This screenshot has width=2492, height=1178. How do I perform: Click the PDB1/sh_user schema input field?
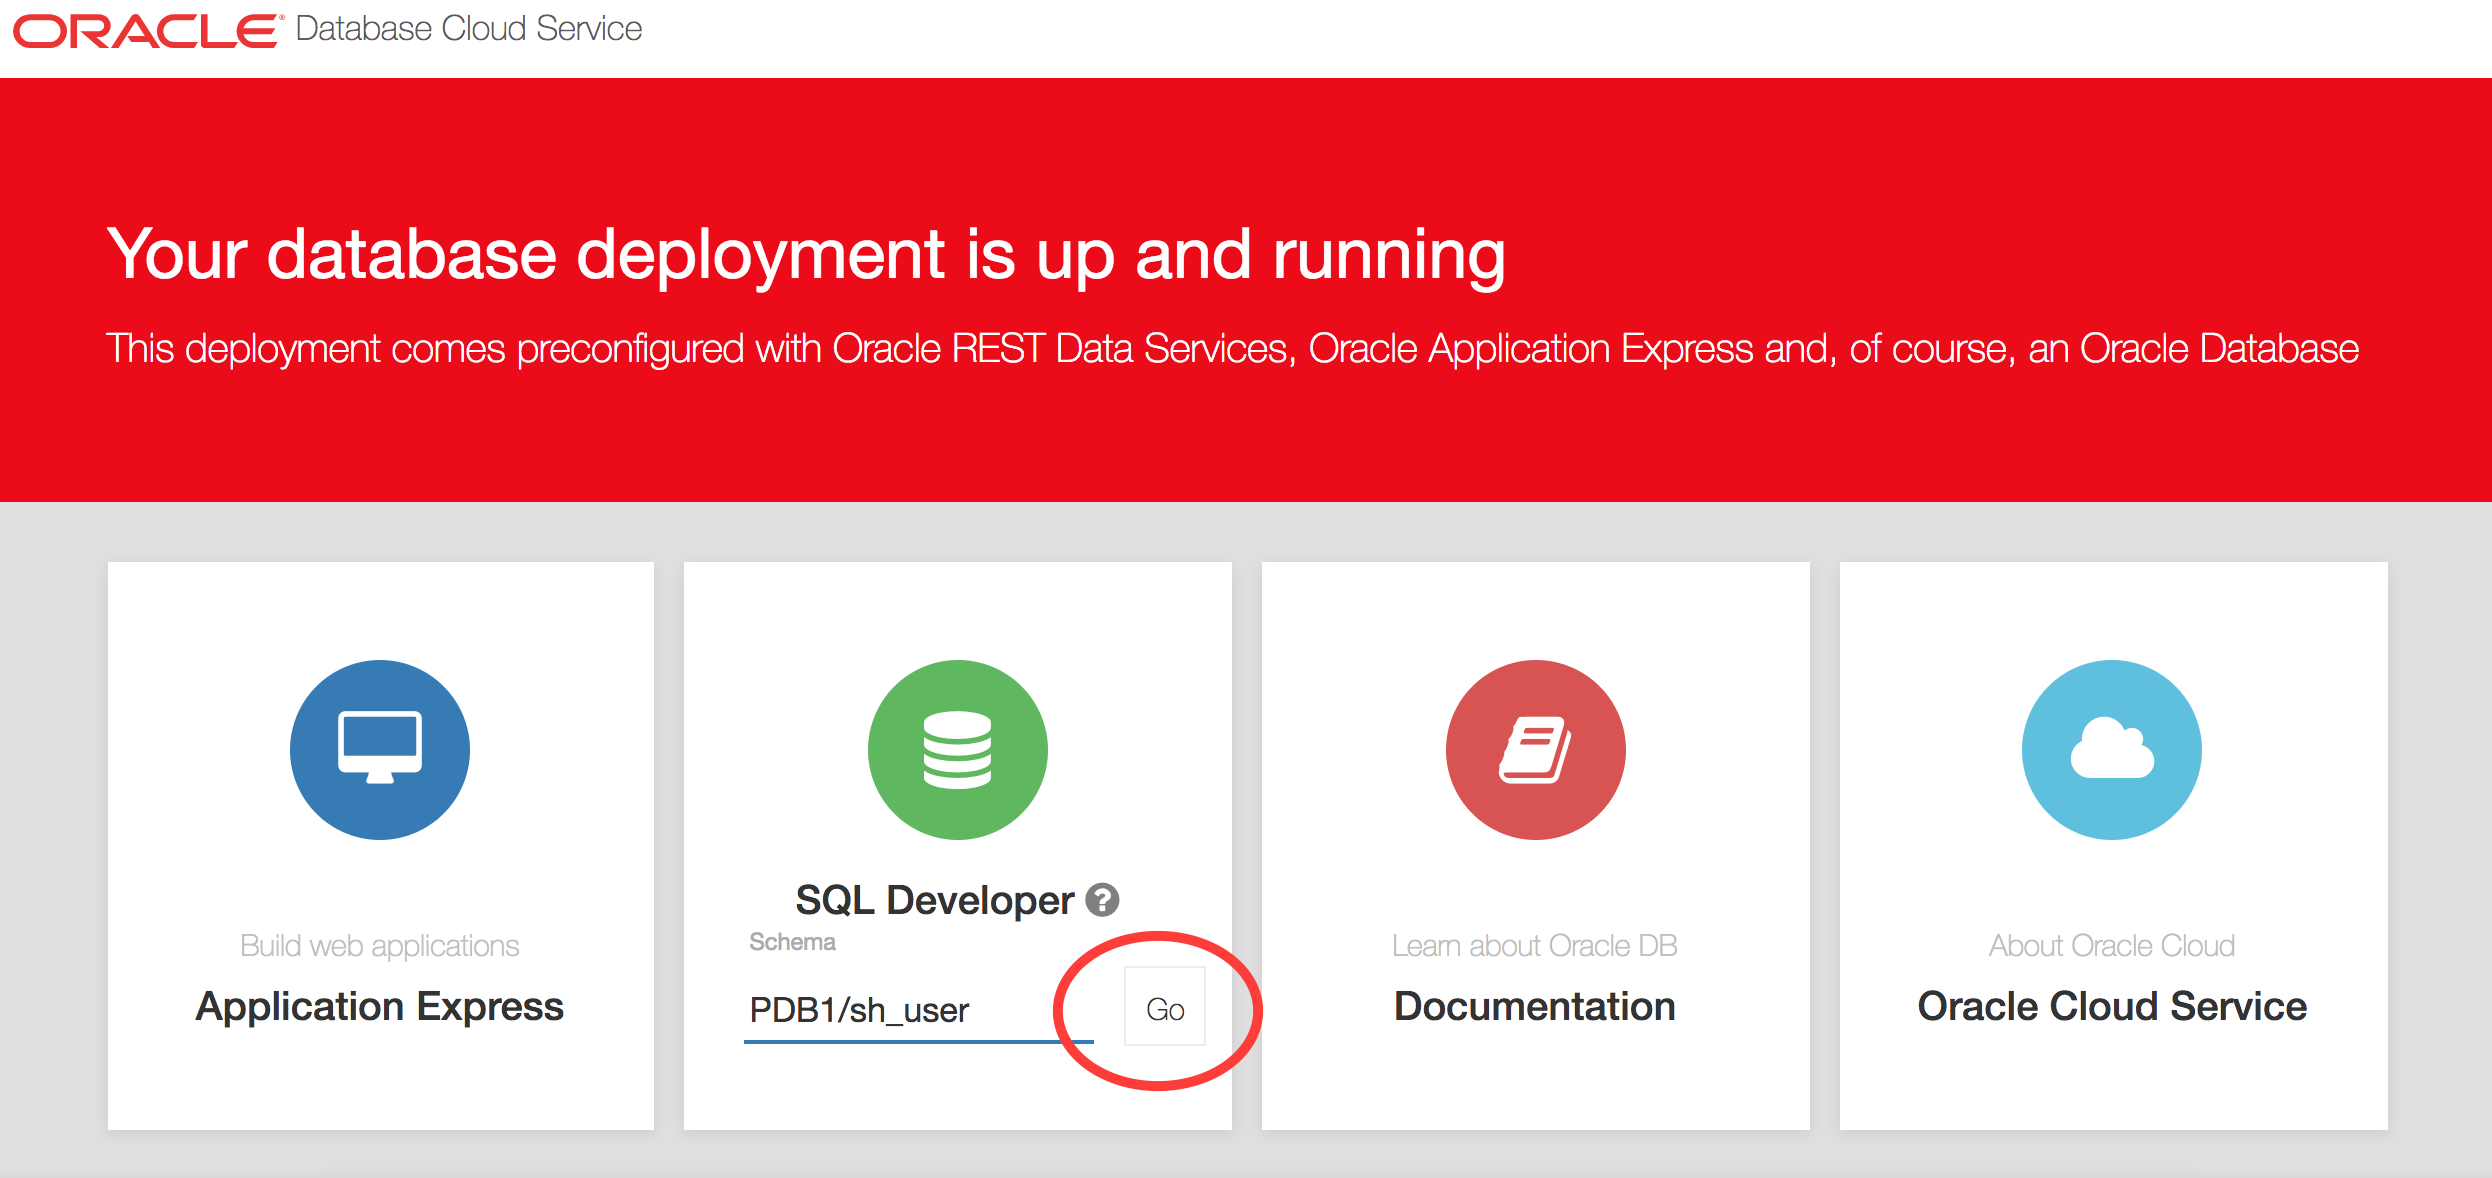(900, 1010)
